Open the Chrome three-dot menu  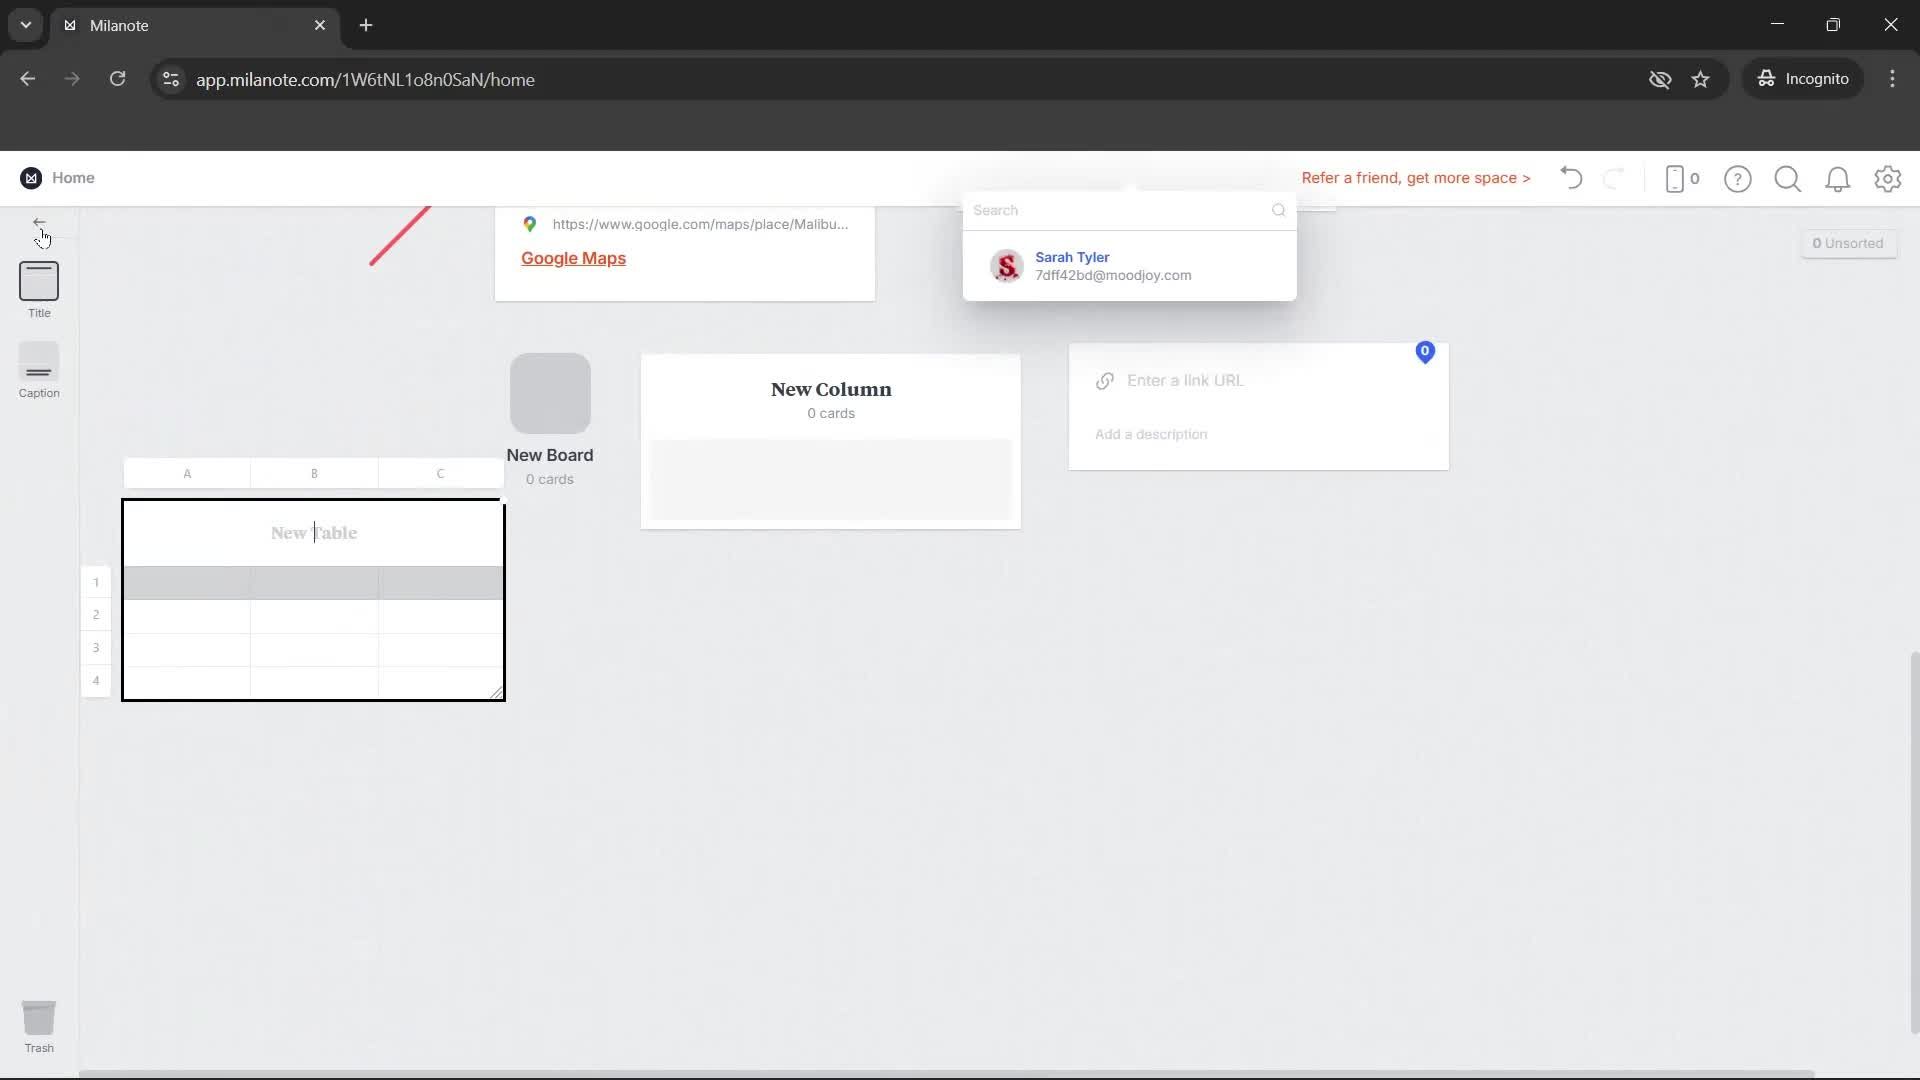[x=1892, y=79]
